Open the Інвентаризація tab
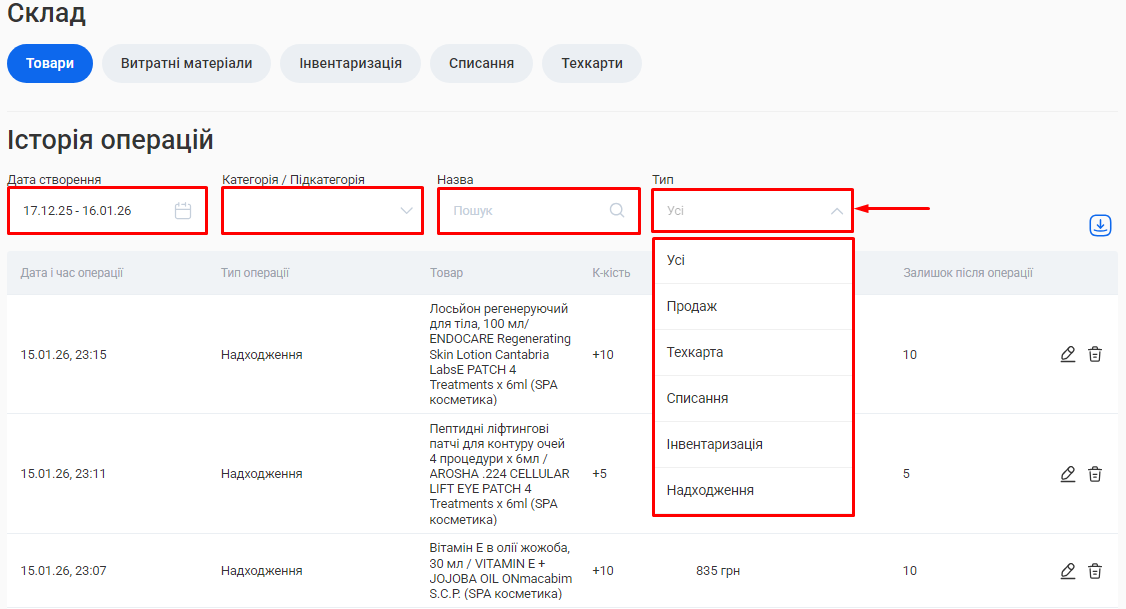This screenshot has height=609, width=1126. coord(350,63)
